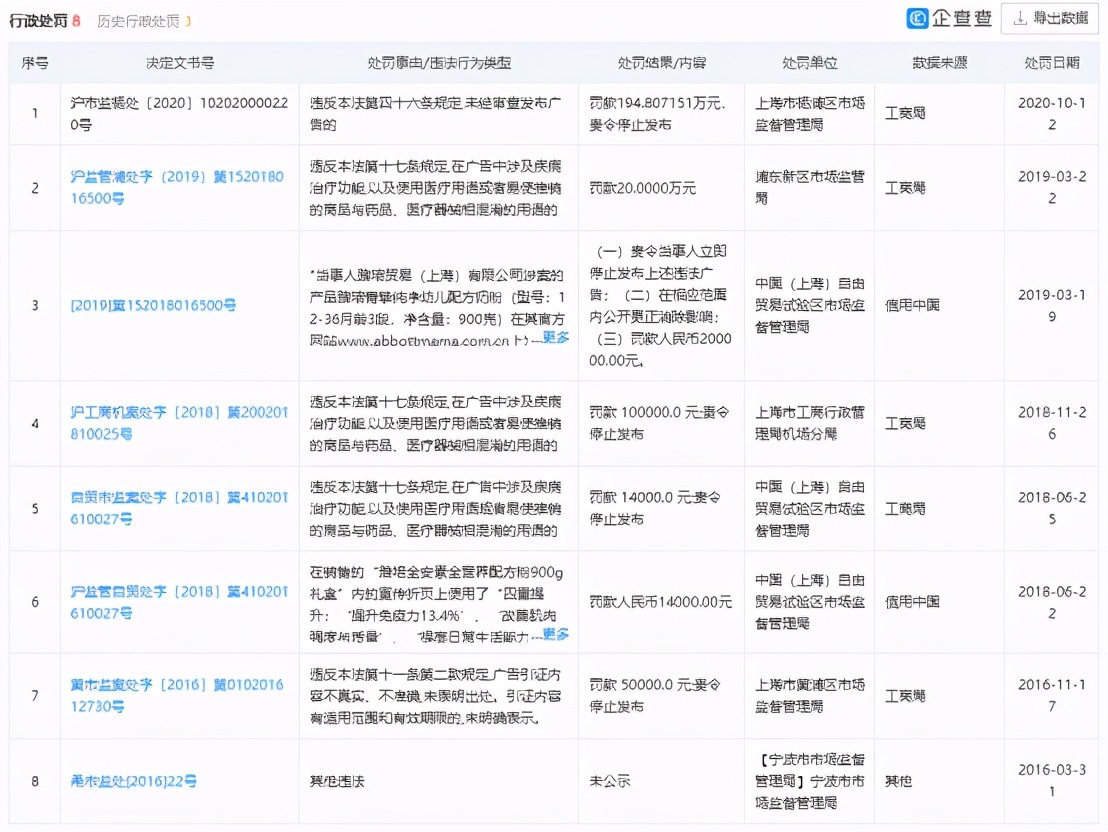Image resolution: width=1108 pixels, height=832 pixels.
Task: Open row 5's 自贸市监案处〔2018〕 document link
Action: click(178, 507)
